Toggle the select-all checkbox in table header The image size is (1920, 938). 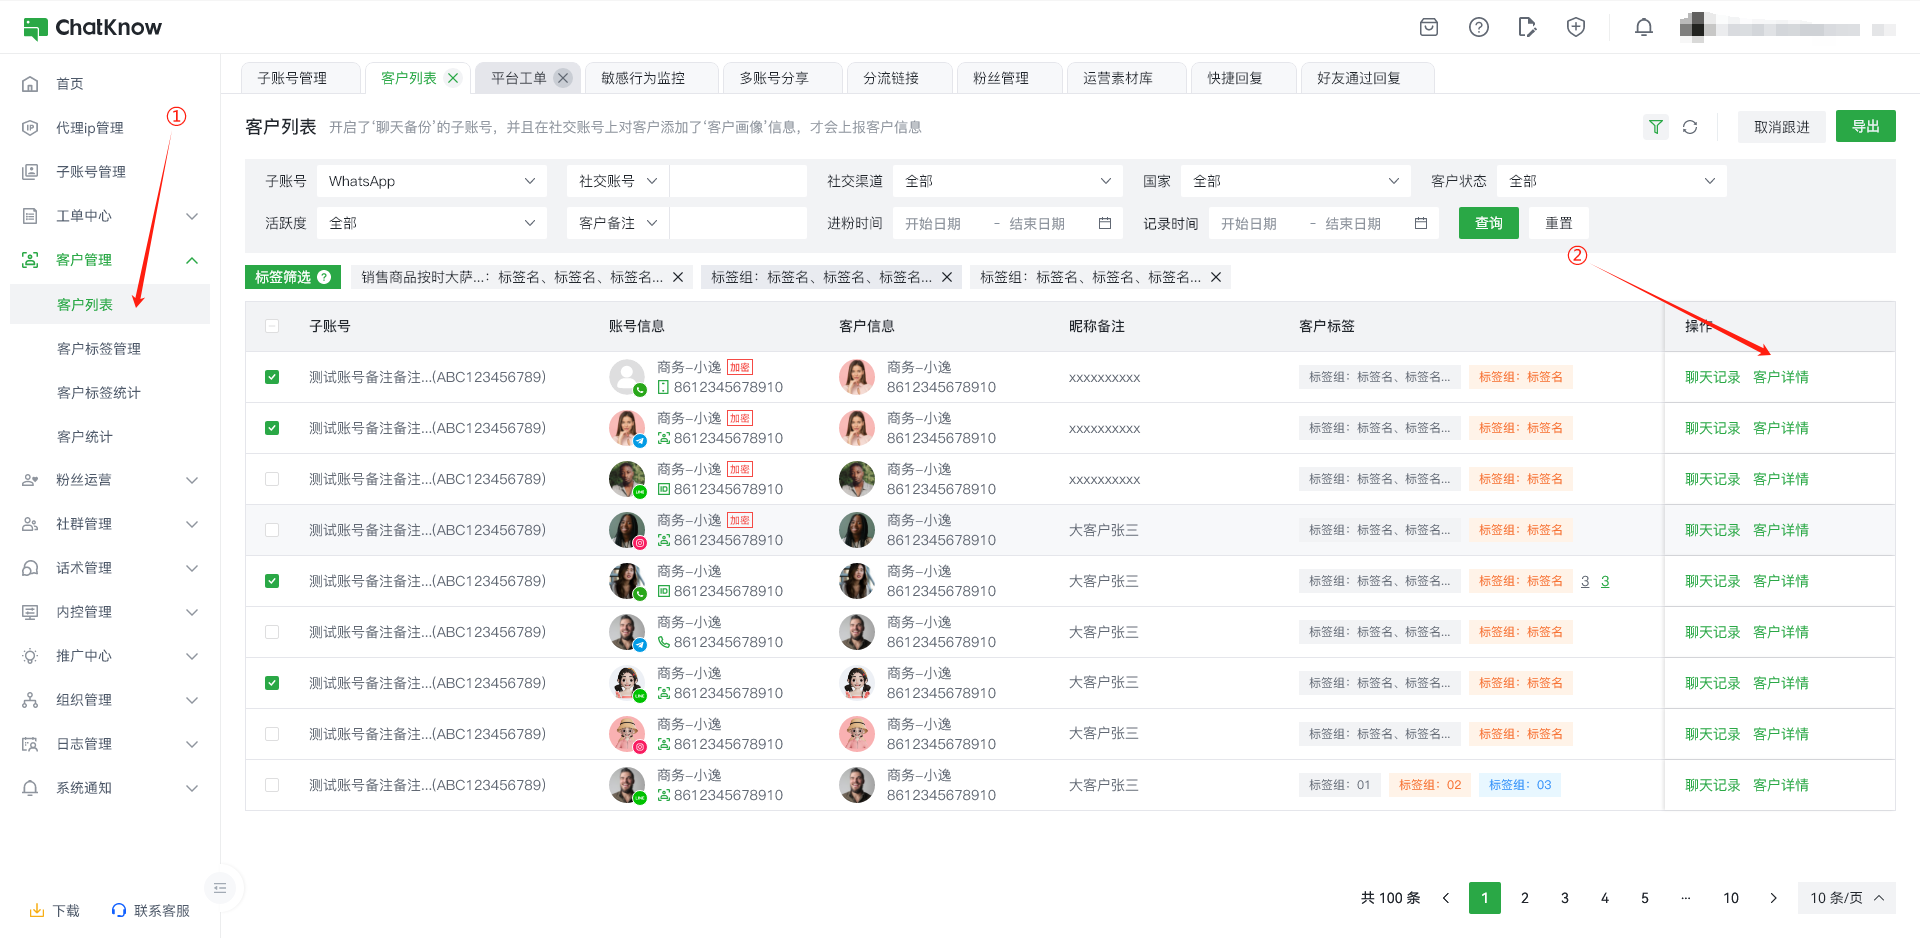coord(272,326)
